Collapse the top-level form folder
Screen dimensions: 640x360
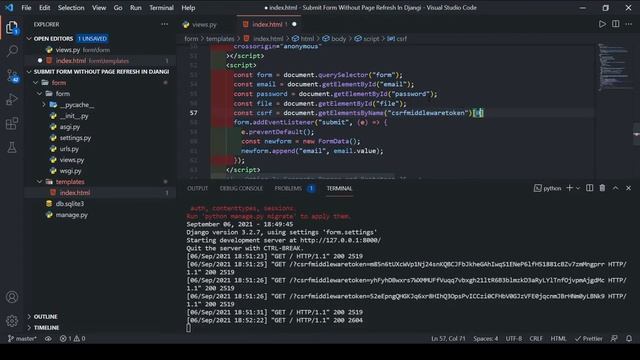(36, 83)
